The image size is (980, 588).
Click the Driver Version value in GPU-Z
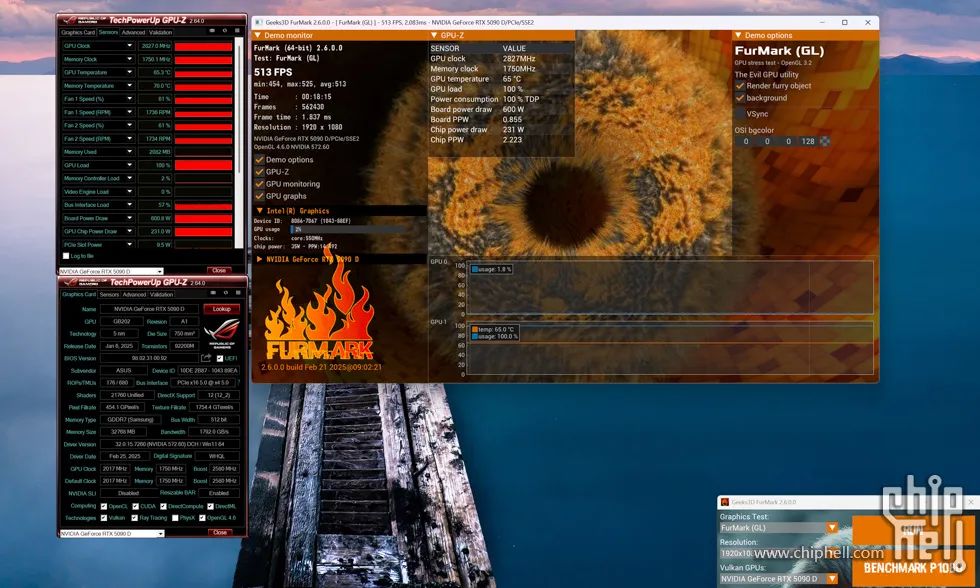coord(169,444)
